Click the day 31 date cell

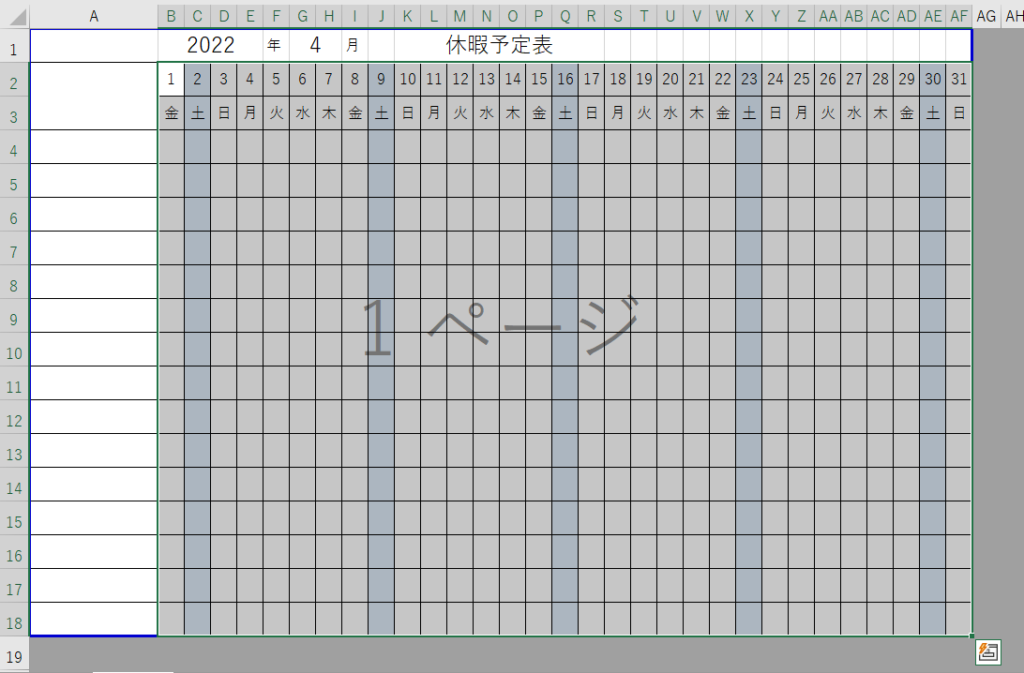point(959,80)
